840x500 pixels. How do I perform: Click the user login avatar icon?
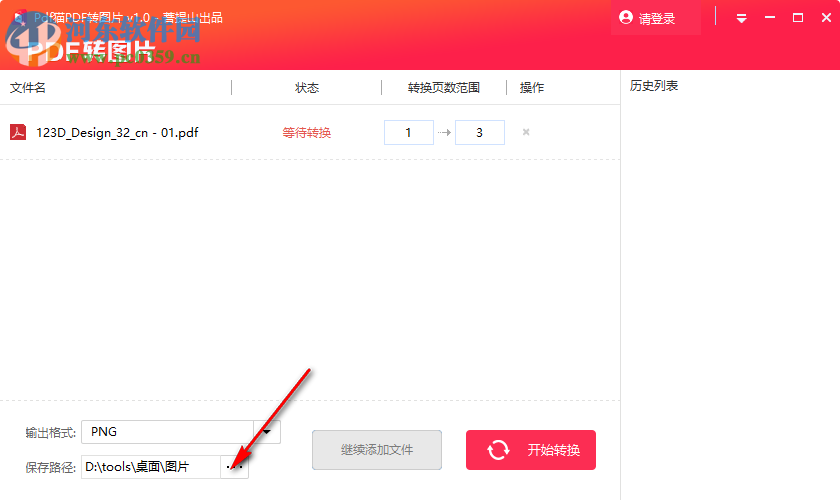pyautogui.click(x=625, y=18)
